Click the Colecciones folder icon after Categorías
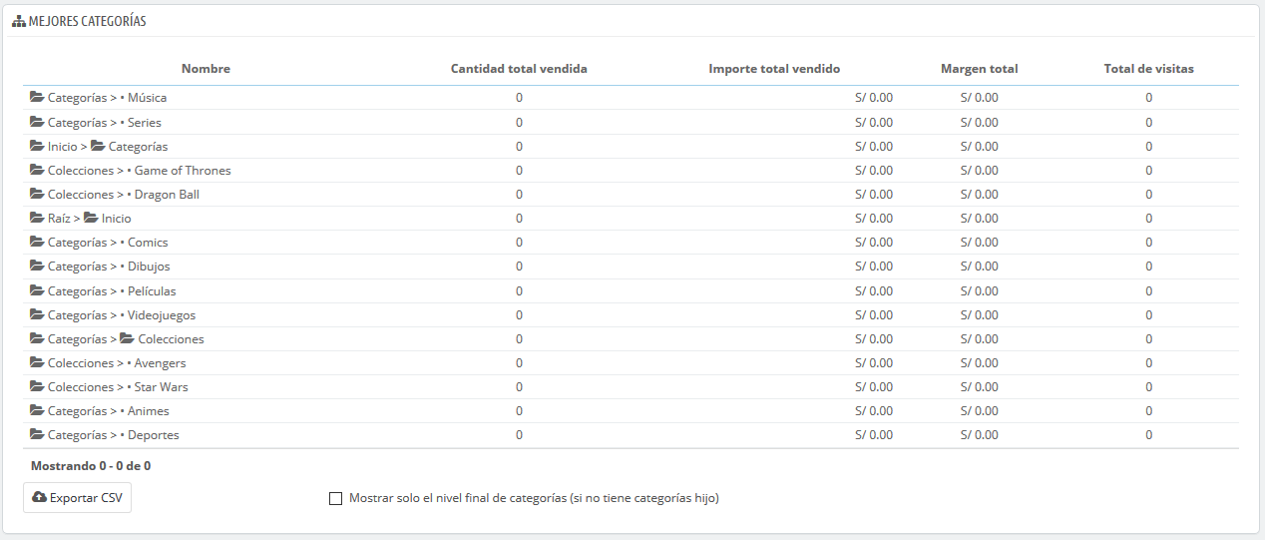This screenshot has height=540, width=1265. pyautogui.click(x=127, y=339)
